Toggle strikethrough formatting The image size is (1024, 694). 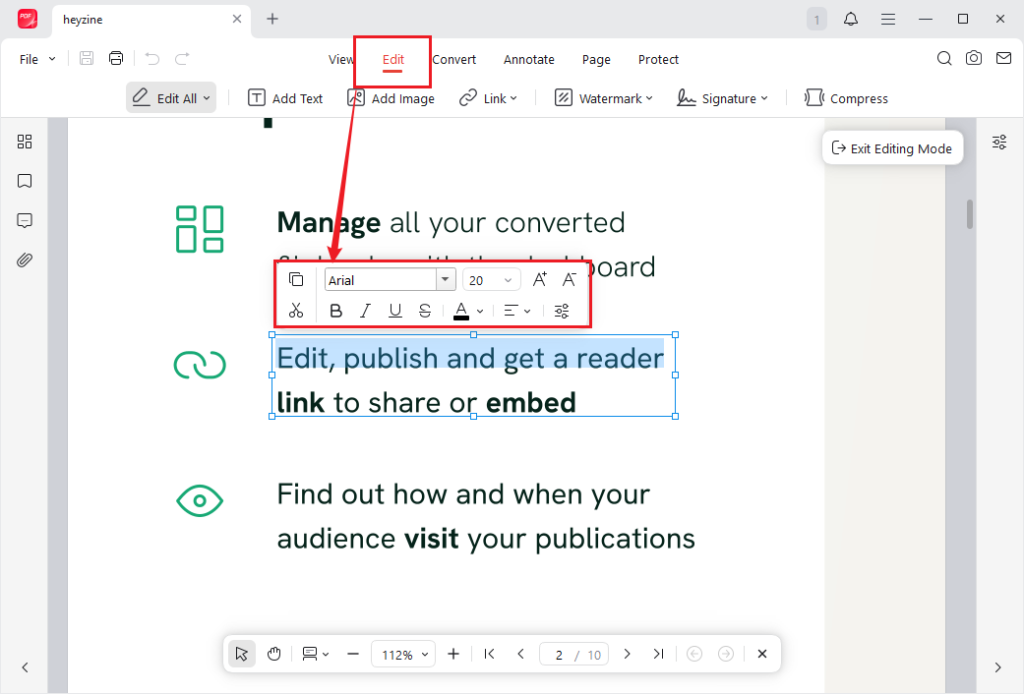click(x=424, y=311)
